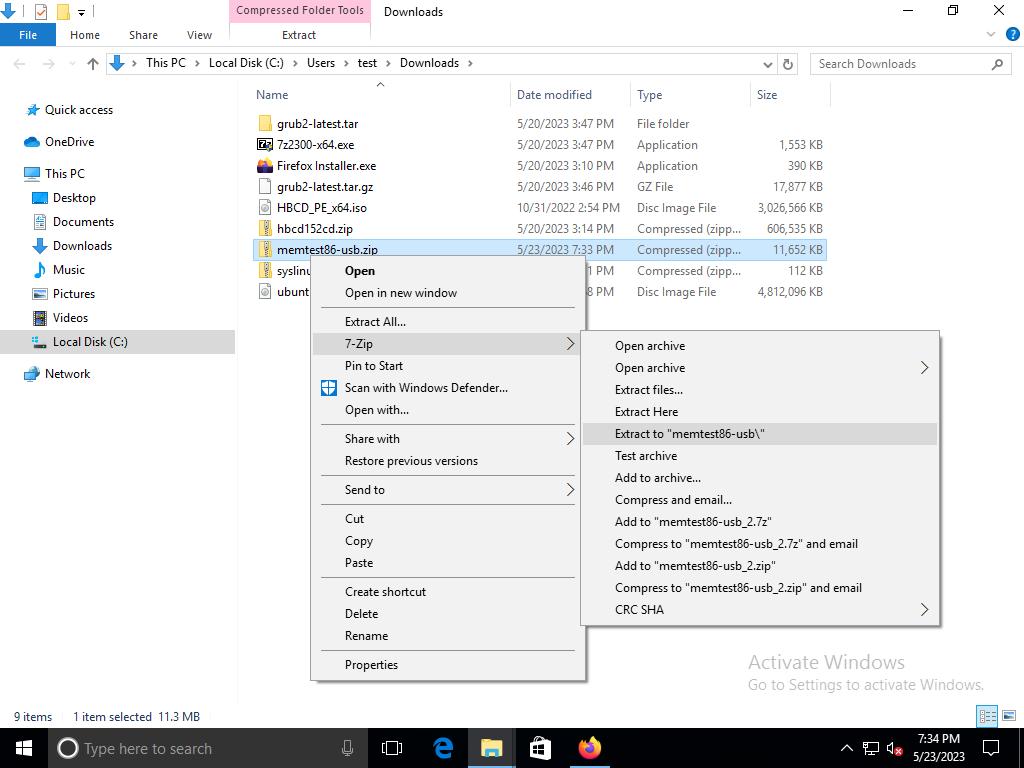
Task: Launch Microsoft Edge from the taskbar
Action: click(443, 748)
